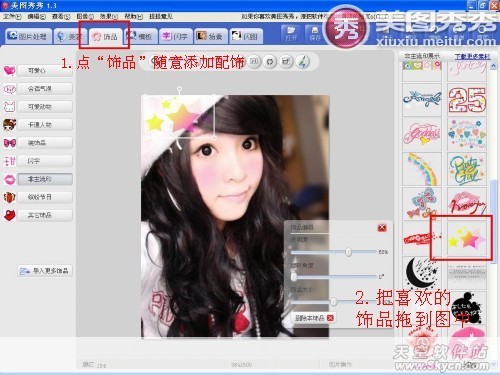The width and height of the screenshot is (500, 375).
Task: Open the 可爱动物 sticker category
Action: pos(45,107)
